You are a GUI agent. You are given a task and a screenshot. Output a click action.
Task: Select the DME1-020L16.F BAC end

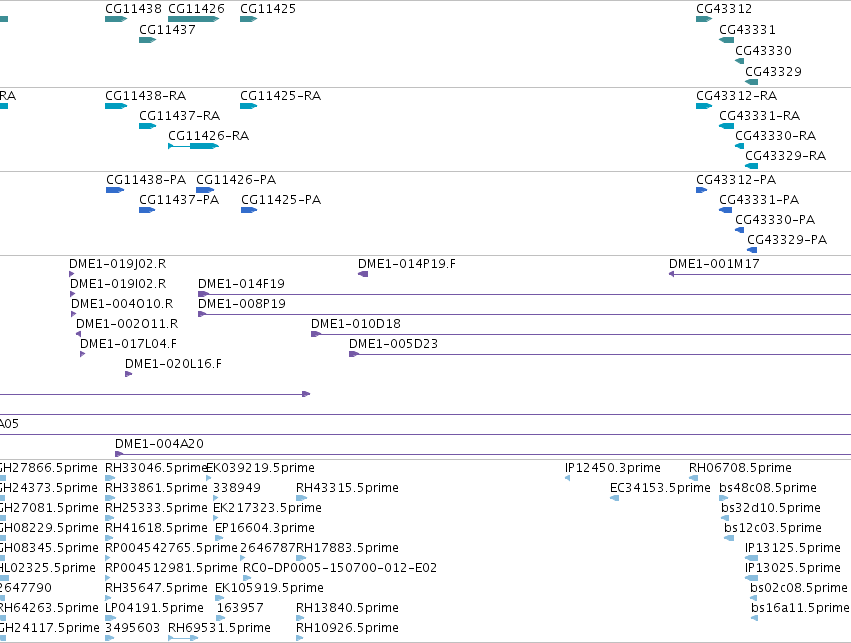click(x=129, y=374)
